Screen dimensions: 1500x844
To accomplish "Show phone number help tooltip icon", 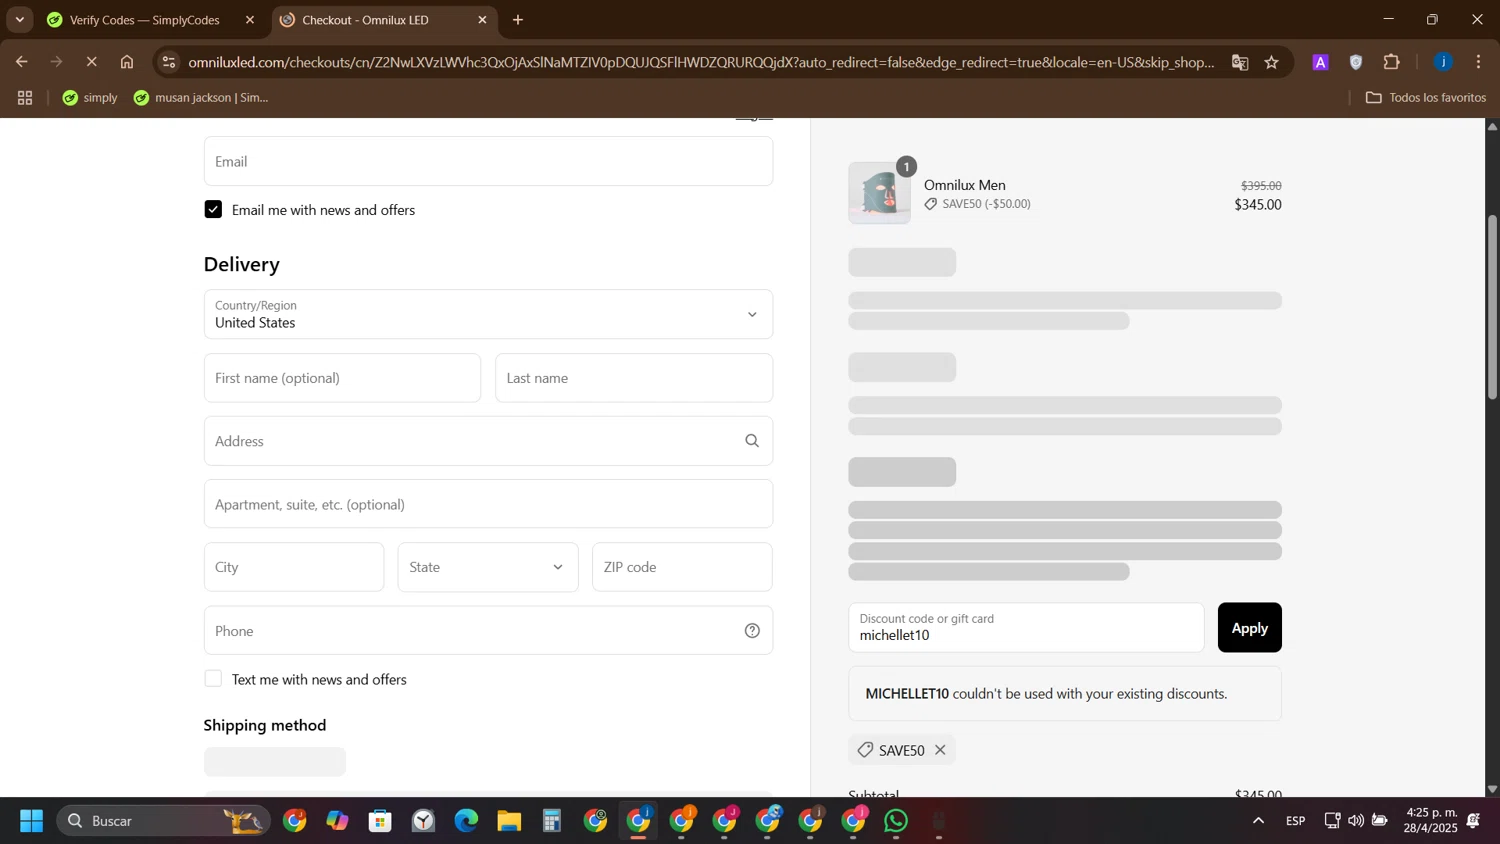I will 752,631.
